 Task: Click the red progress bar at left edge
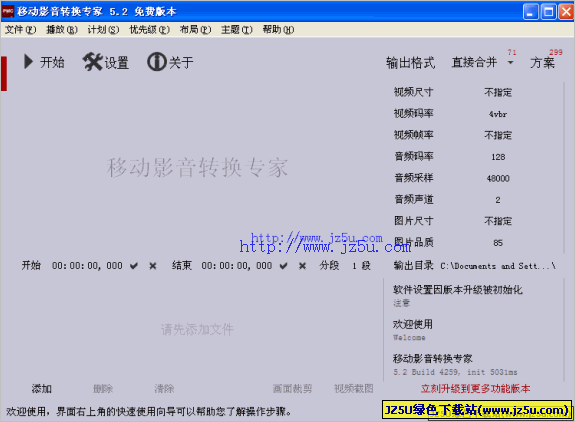pos(4,73)
